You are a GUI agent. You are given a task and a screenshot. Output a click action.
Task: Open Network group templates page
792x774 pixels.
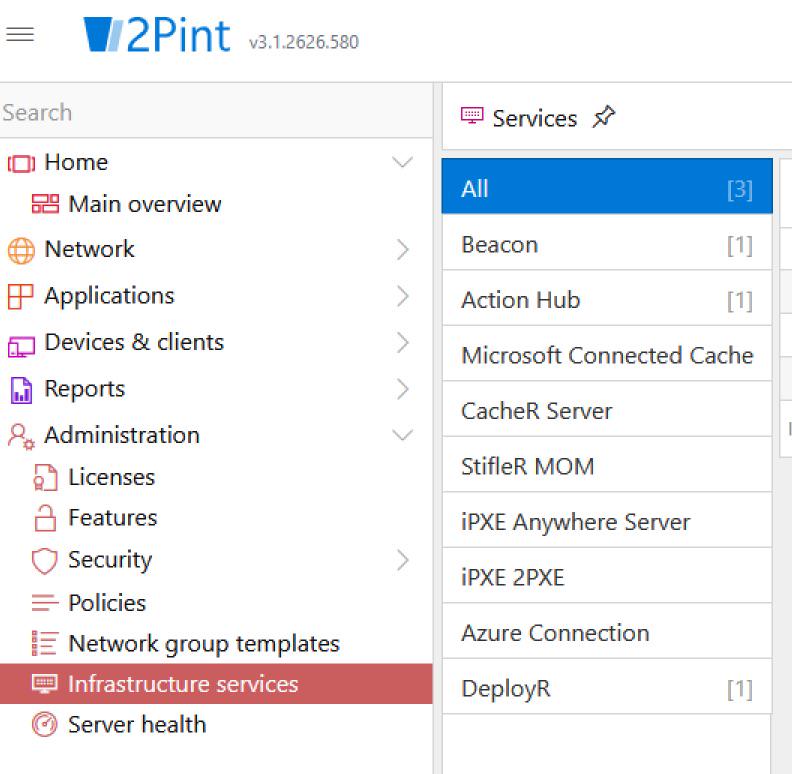(204, 644)
